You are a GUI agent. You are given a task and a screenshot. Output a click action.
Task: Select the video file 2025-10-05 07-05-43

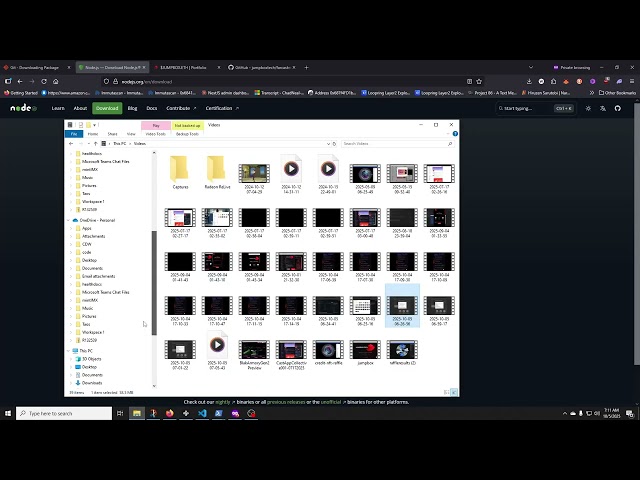point(217,351)
